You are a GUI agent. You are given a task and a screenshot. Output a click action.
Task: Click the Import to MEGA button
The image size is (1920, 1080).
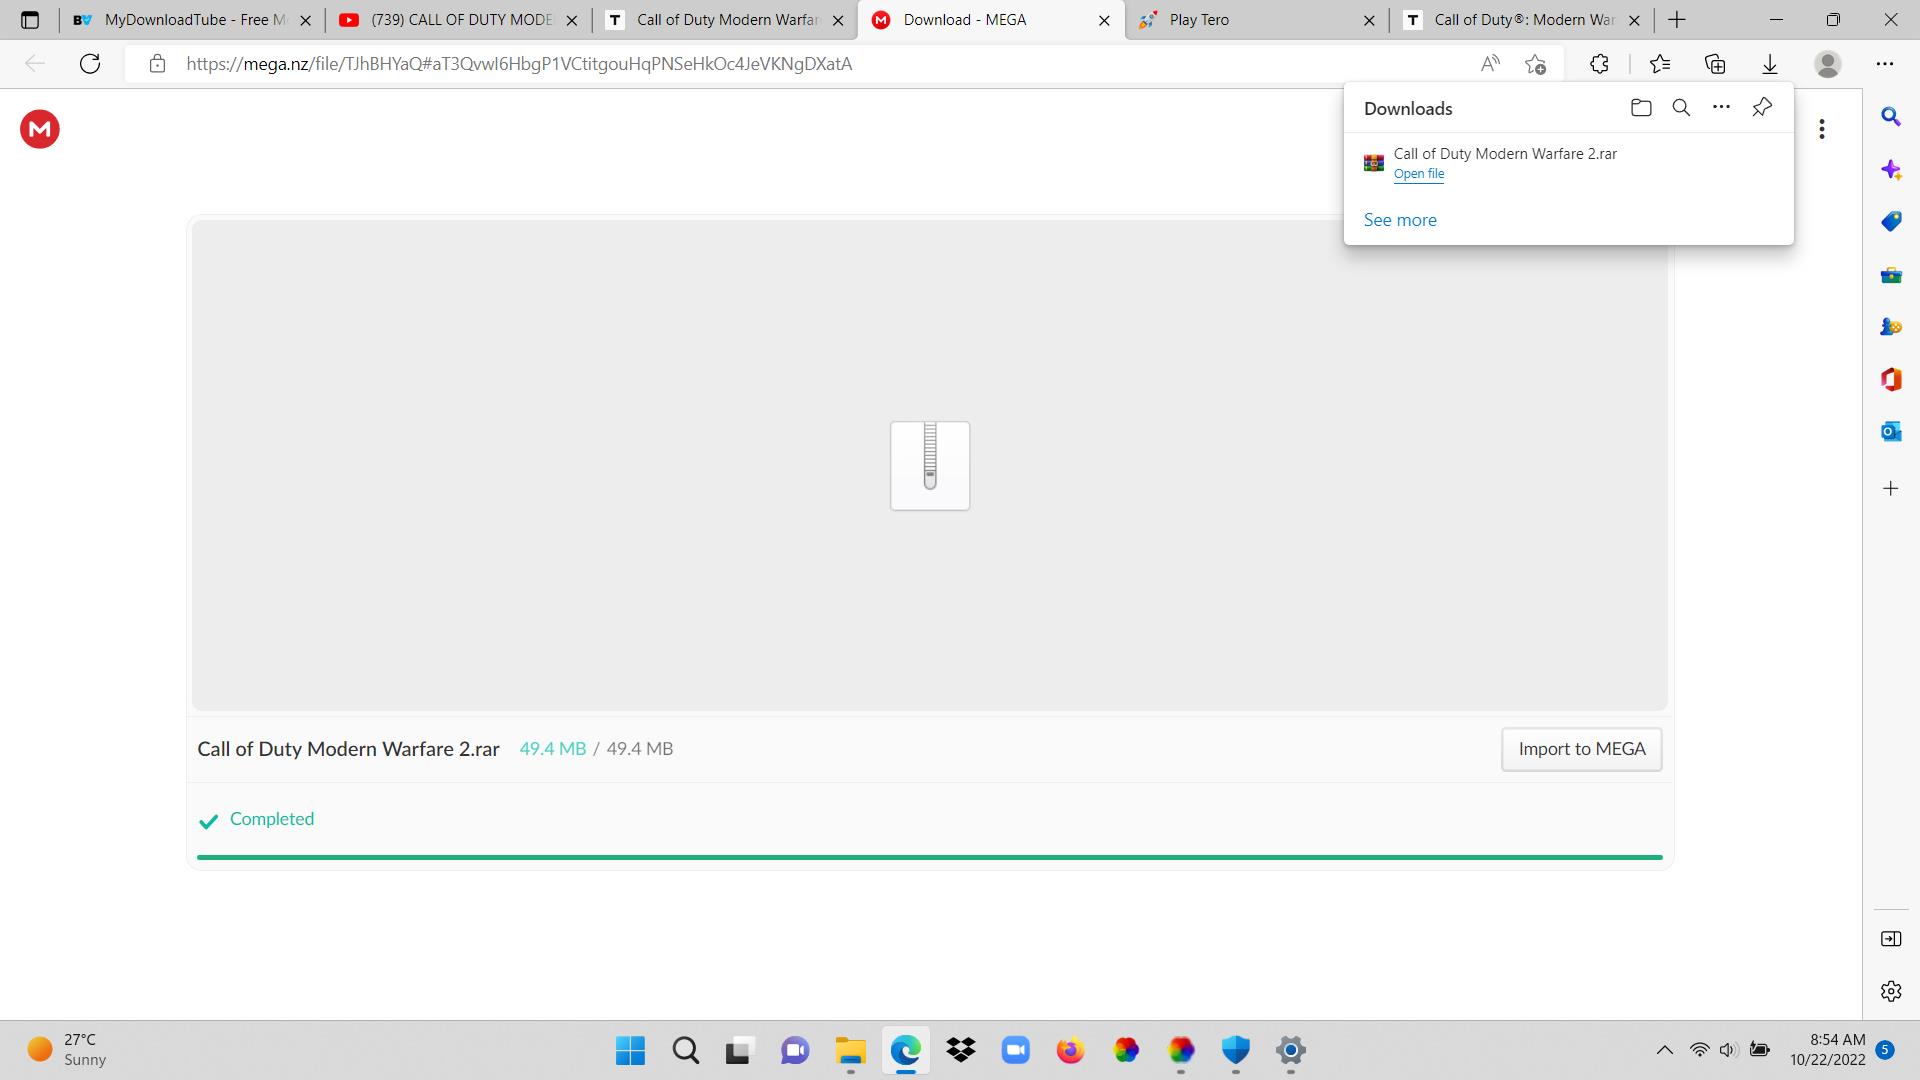(1581, 749)
